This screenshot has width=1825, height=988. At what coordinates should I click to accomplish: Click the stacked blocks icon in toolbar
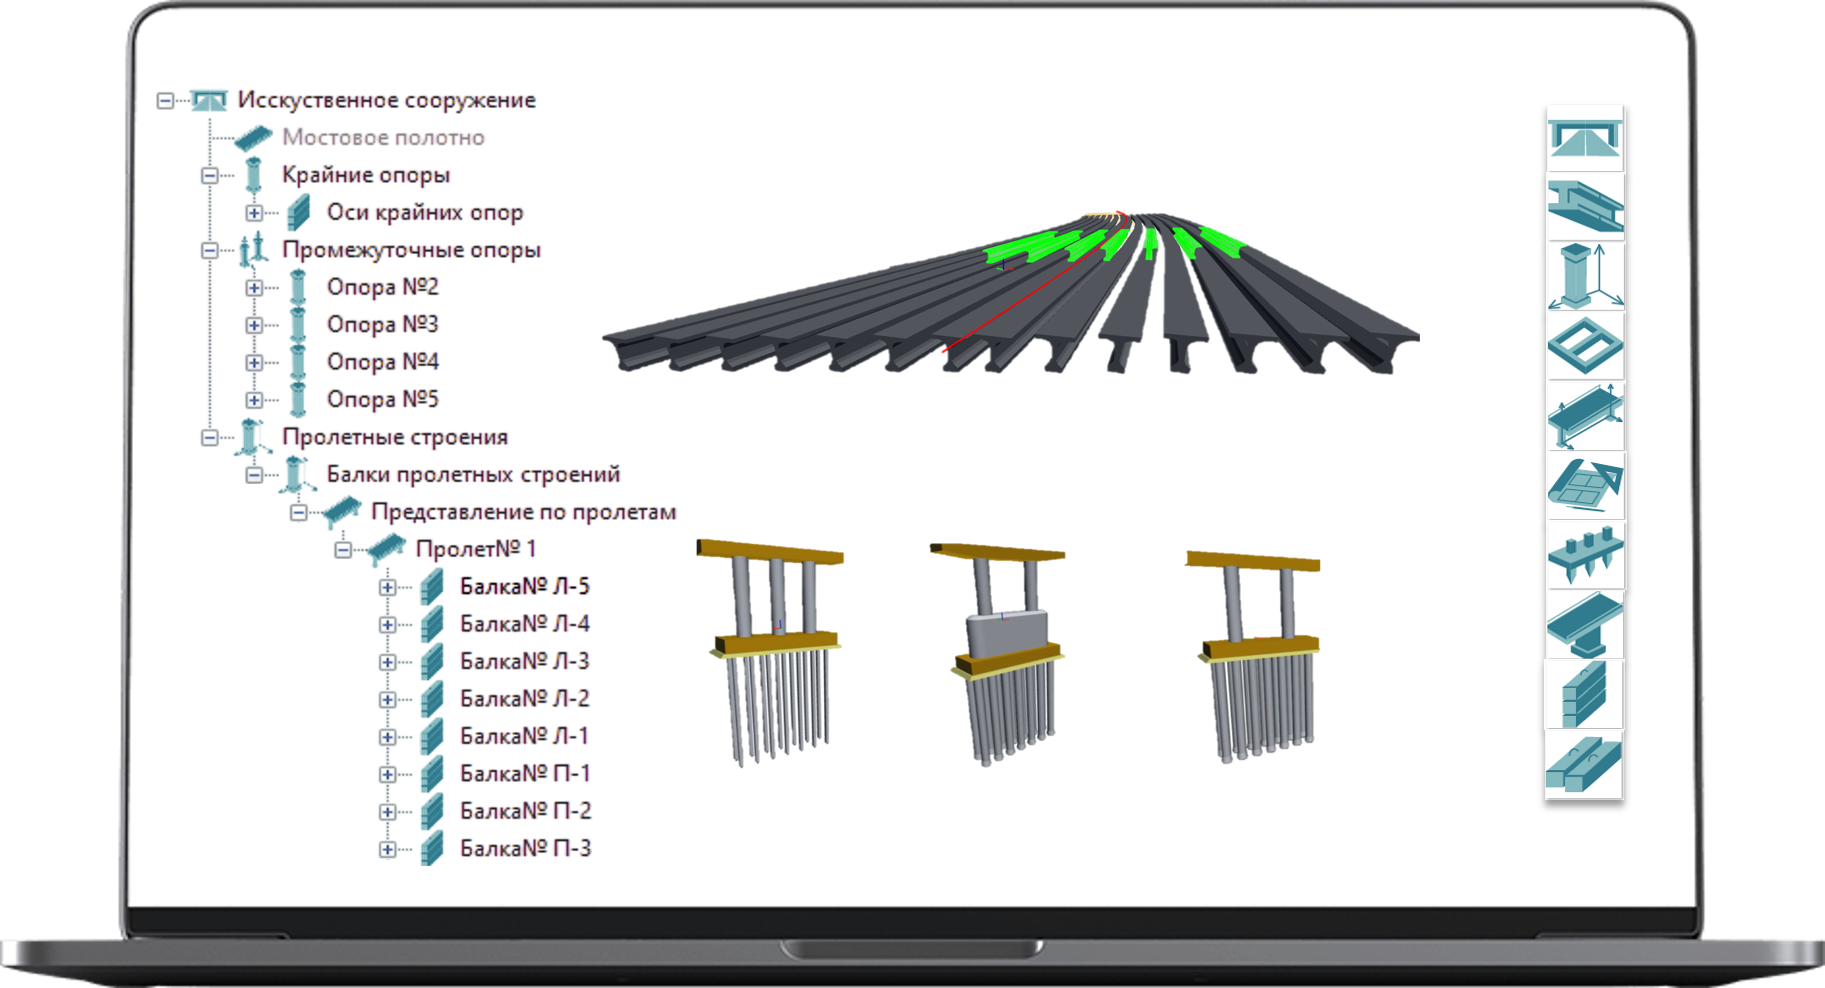1584,694
